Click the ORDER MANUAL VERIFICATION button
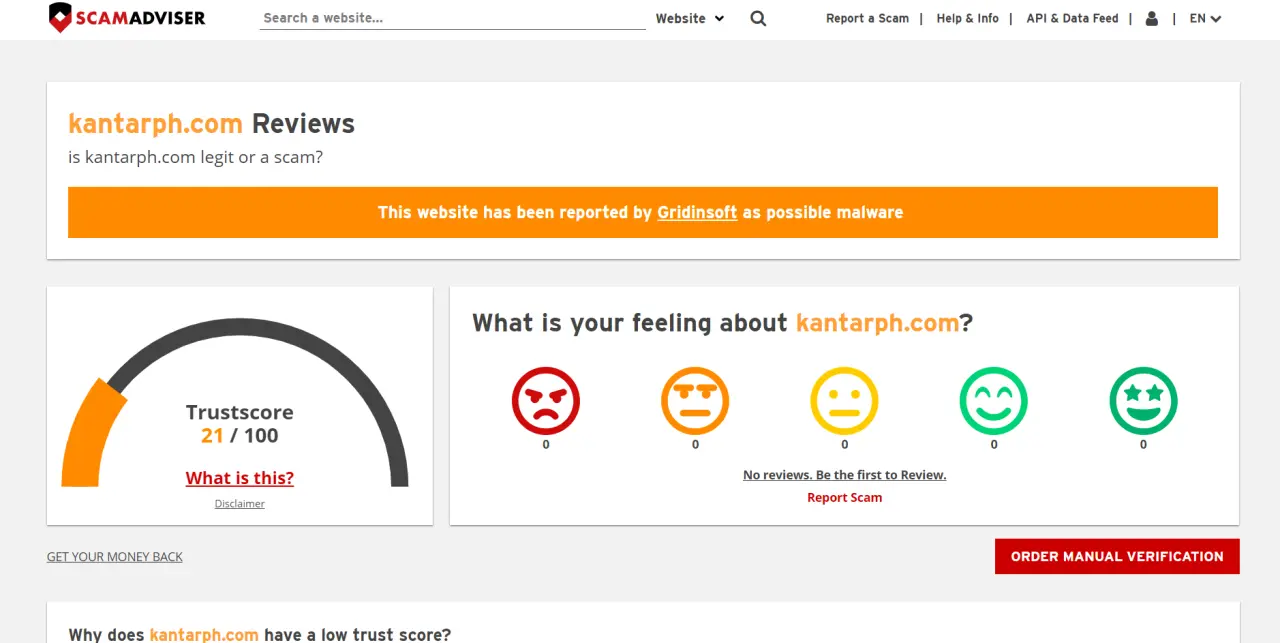This screenshot has height=643, width=1280. (1117, 557)
